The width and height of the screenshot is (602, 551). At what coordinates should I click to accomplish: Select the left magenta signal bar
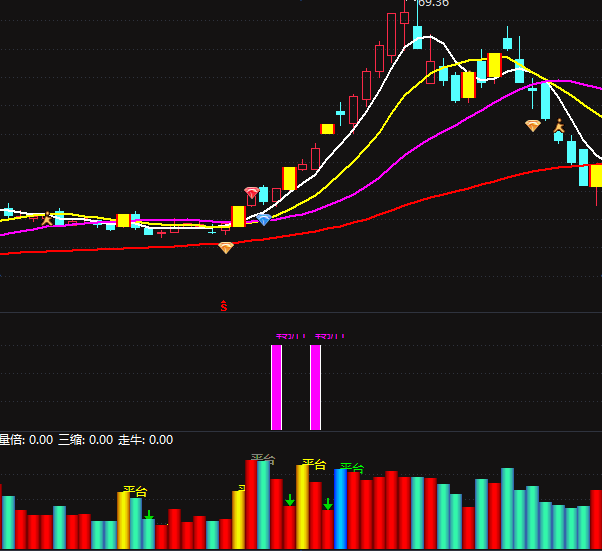pos(276,387)
